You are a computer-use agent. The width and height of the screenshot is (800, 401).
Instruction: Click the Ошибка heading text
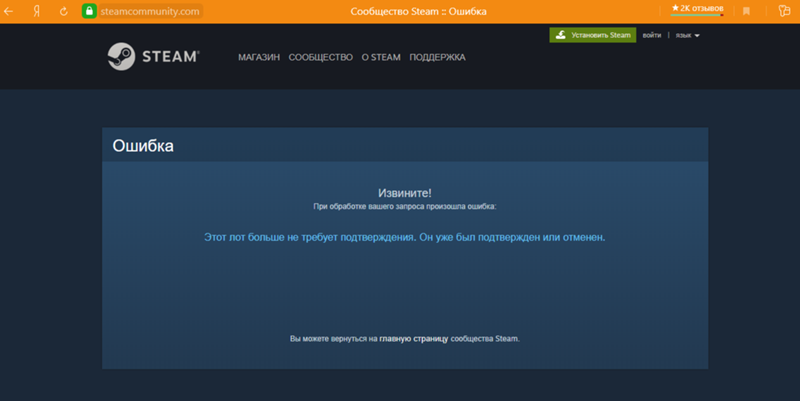[x=143, y=146]
